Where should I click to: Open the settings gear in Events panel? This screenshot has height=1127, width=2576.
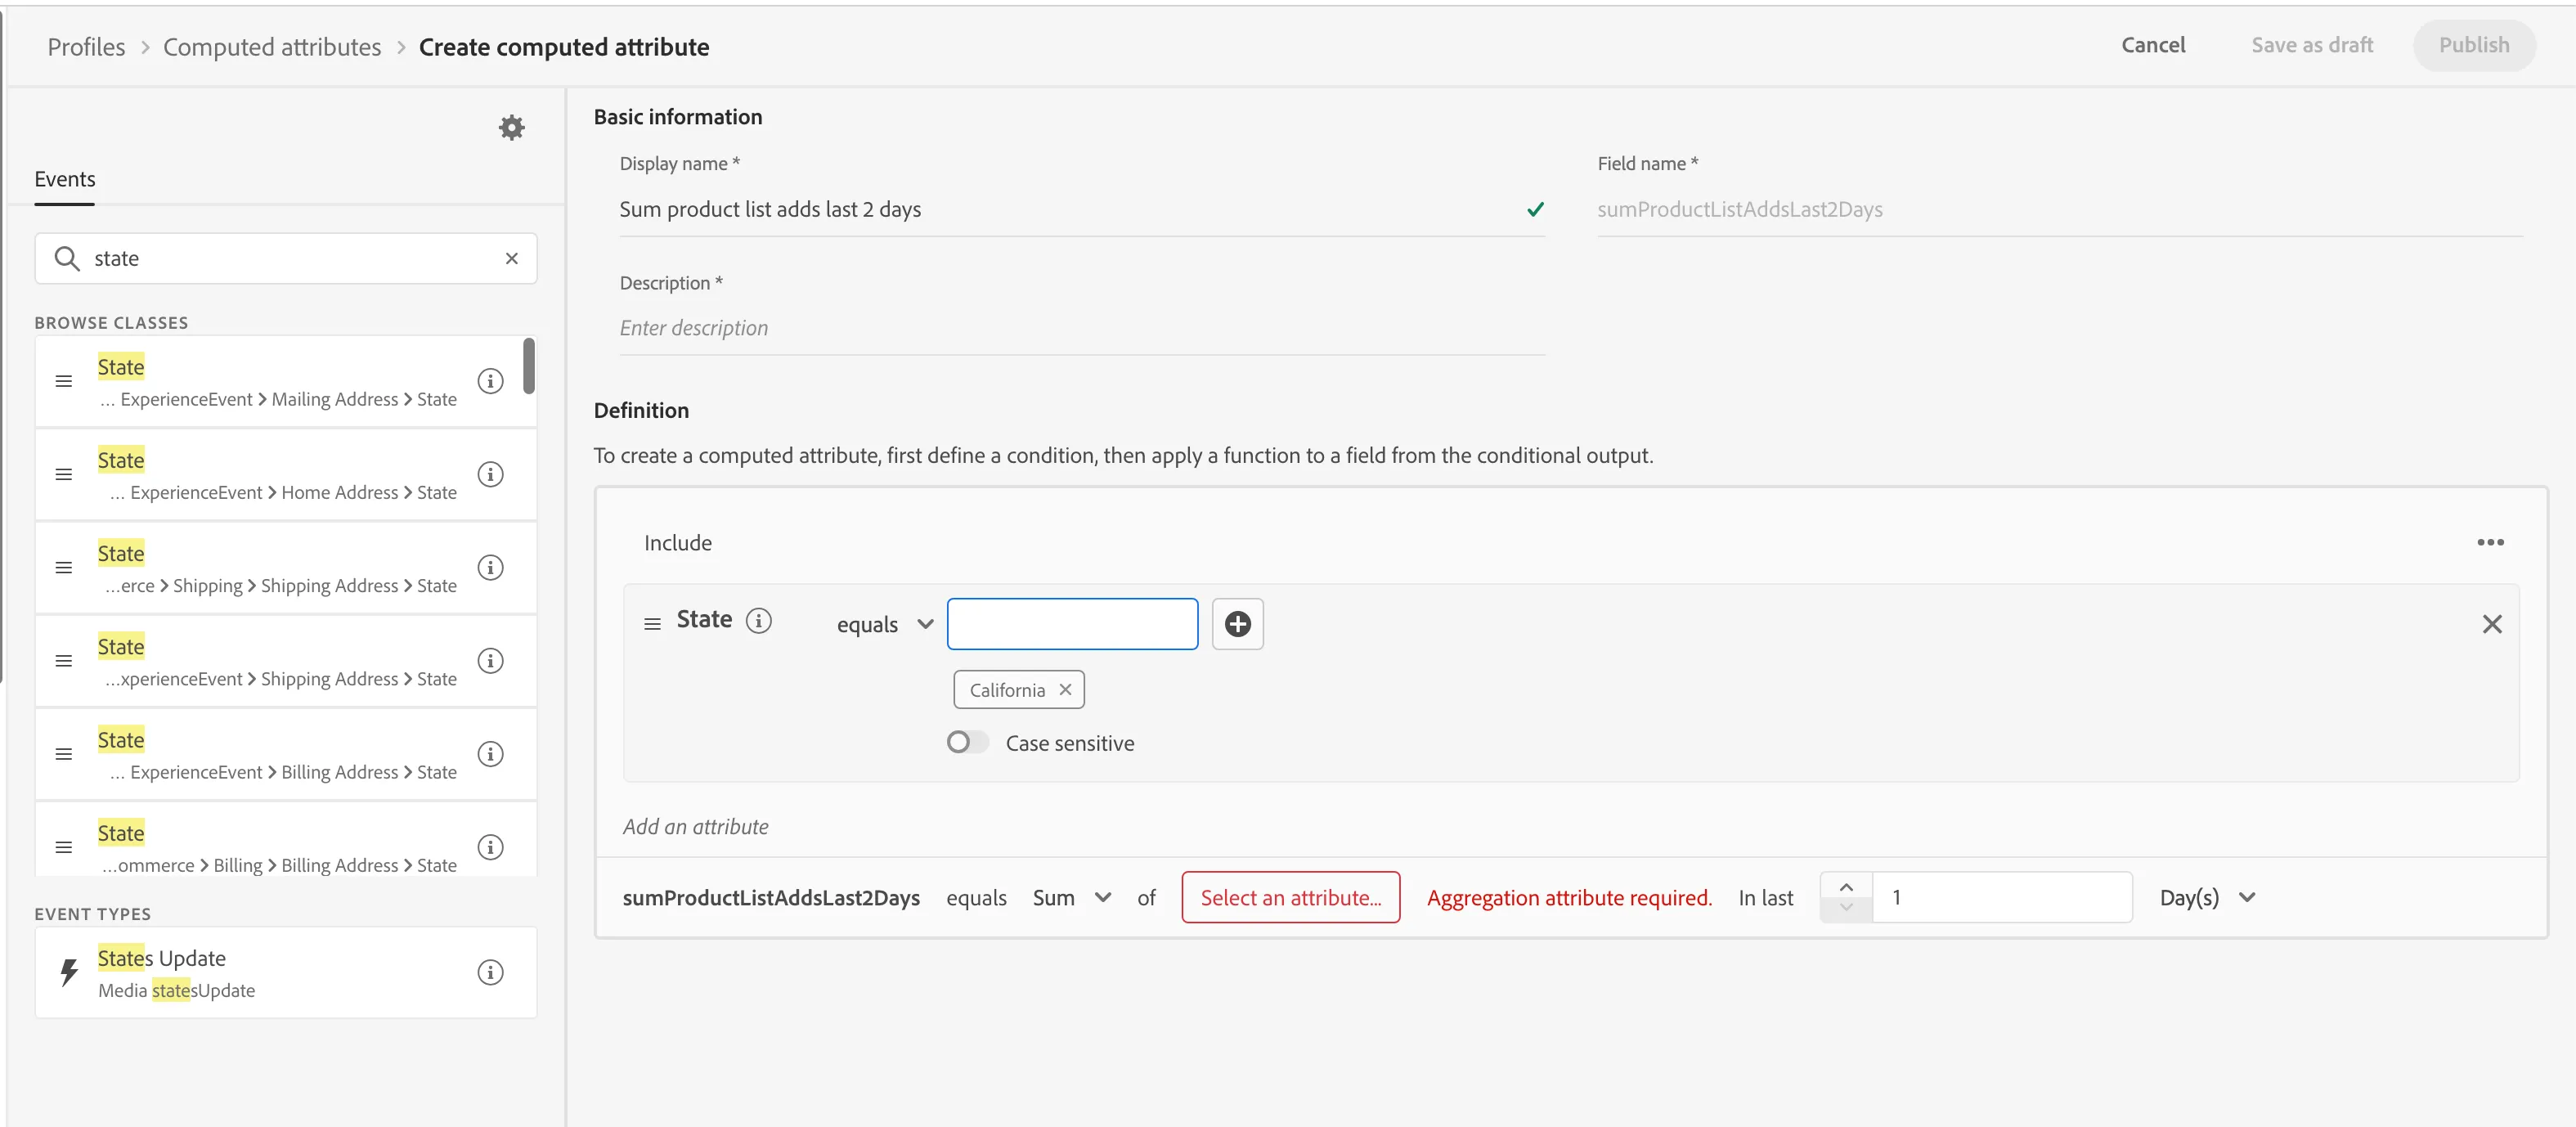coord(511,128)
